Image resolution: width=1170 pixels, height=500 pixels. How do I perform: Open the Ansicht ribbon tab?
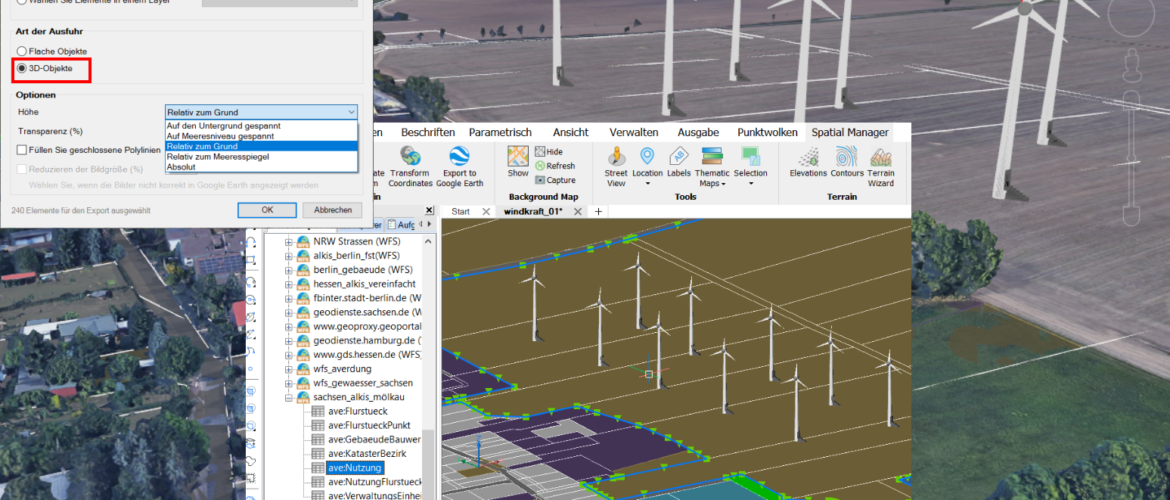571,132
